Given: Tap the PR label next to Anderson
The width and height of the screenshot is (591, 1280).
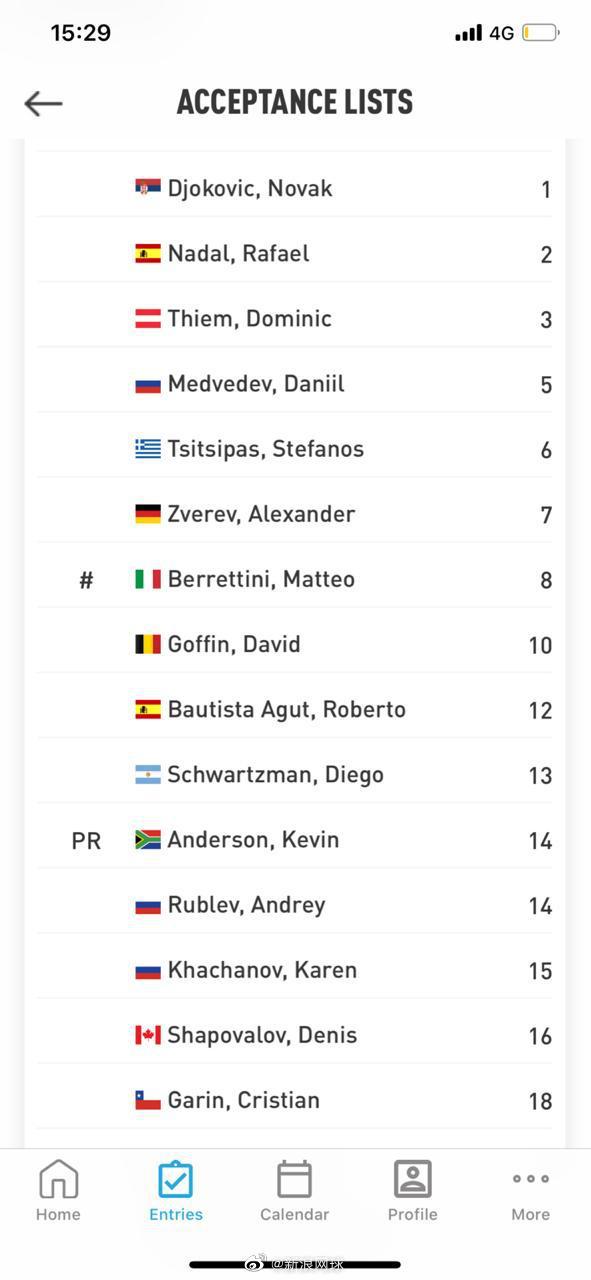Looking at the screenshot, I should [86, 841].
